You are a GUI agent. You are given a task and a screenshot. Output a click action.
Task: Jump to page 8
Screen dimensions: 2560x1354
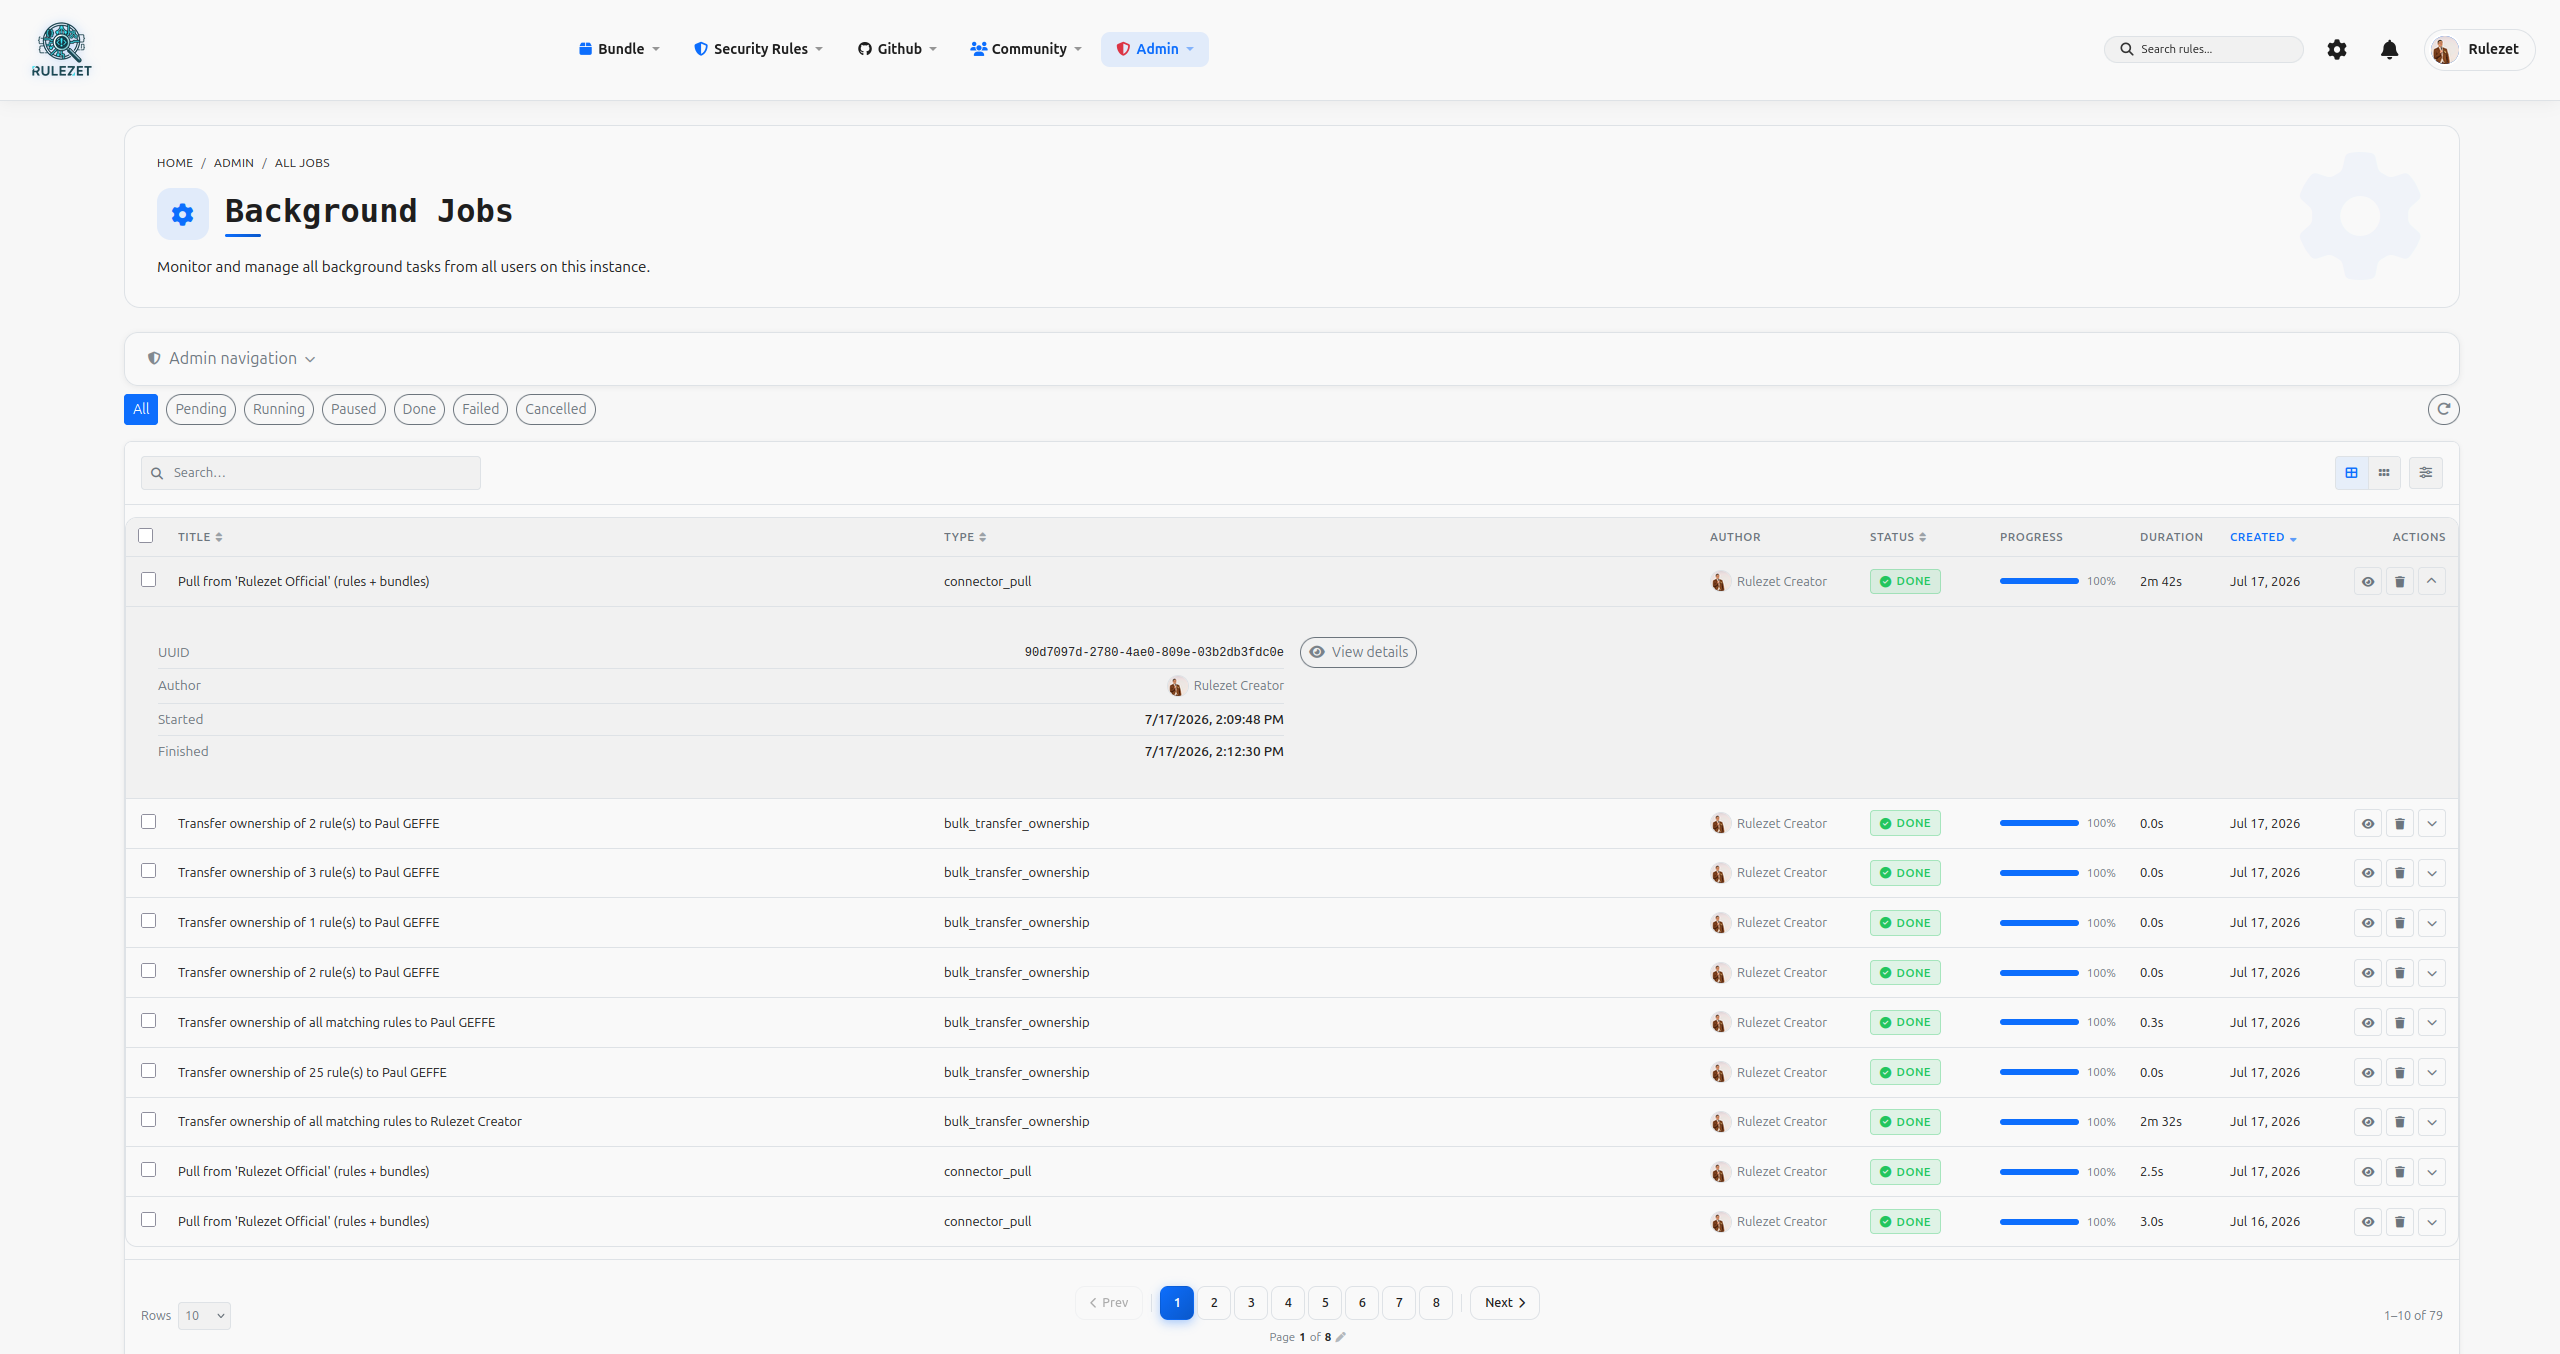pos(1436,1303)
